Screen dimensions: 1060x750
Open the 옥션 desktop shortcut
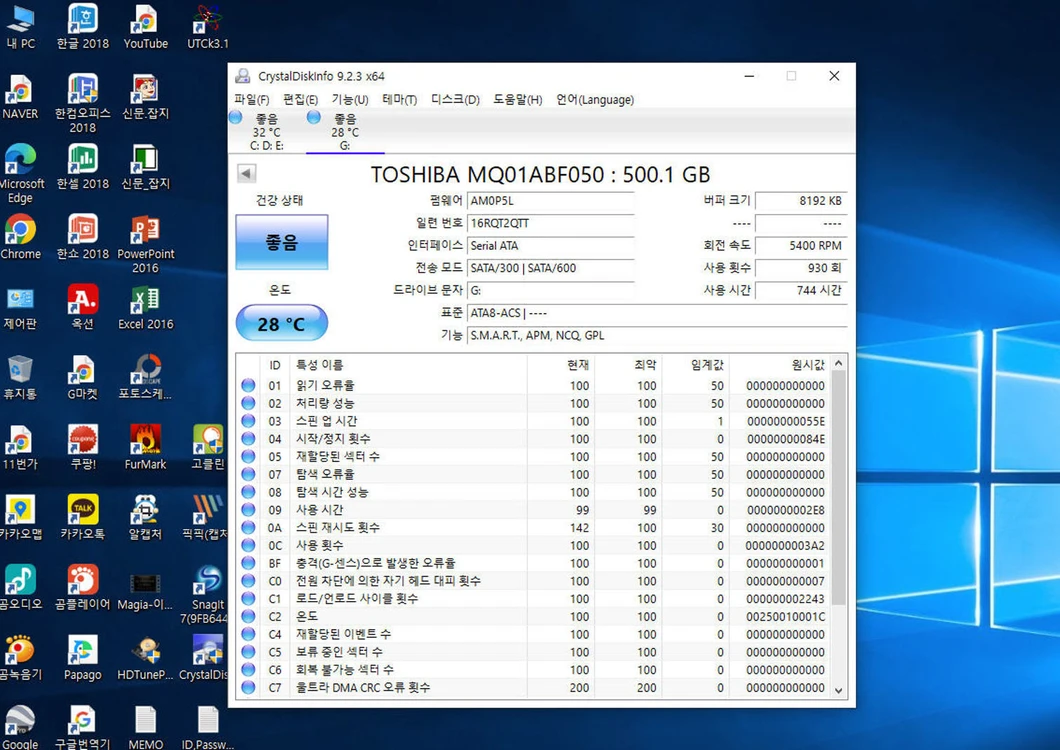[x=82, y=308]
